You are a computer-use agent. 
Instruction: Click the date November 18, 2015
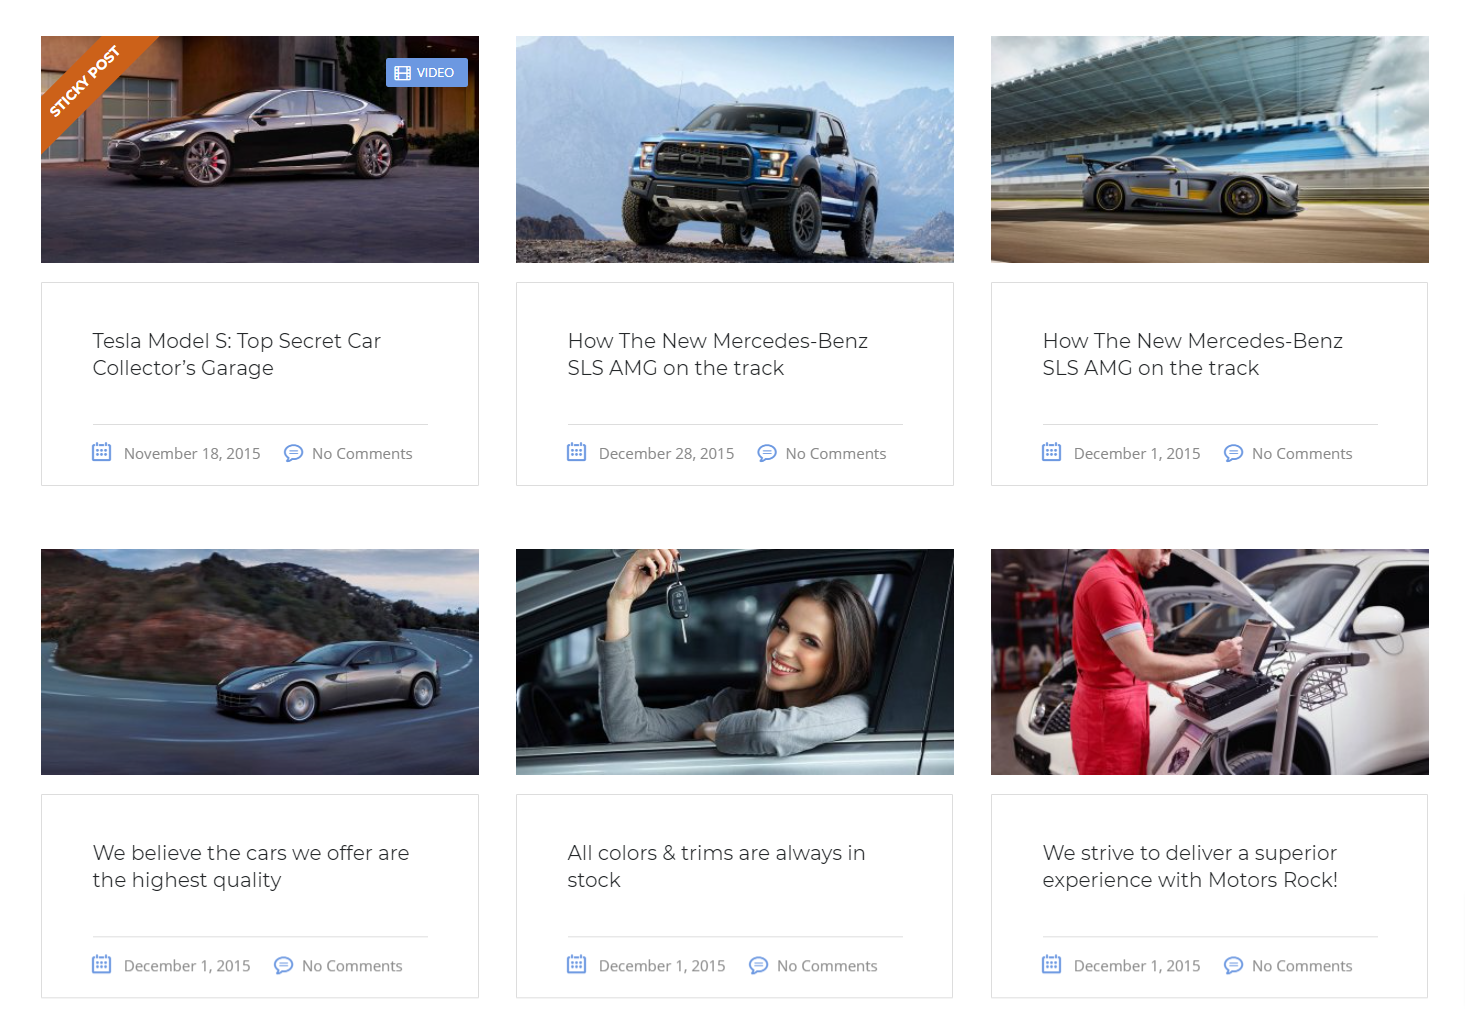coord(192,454)
